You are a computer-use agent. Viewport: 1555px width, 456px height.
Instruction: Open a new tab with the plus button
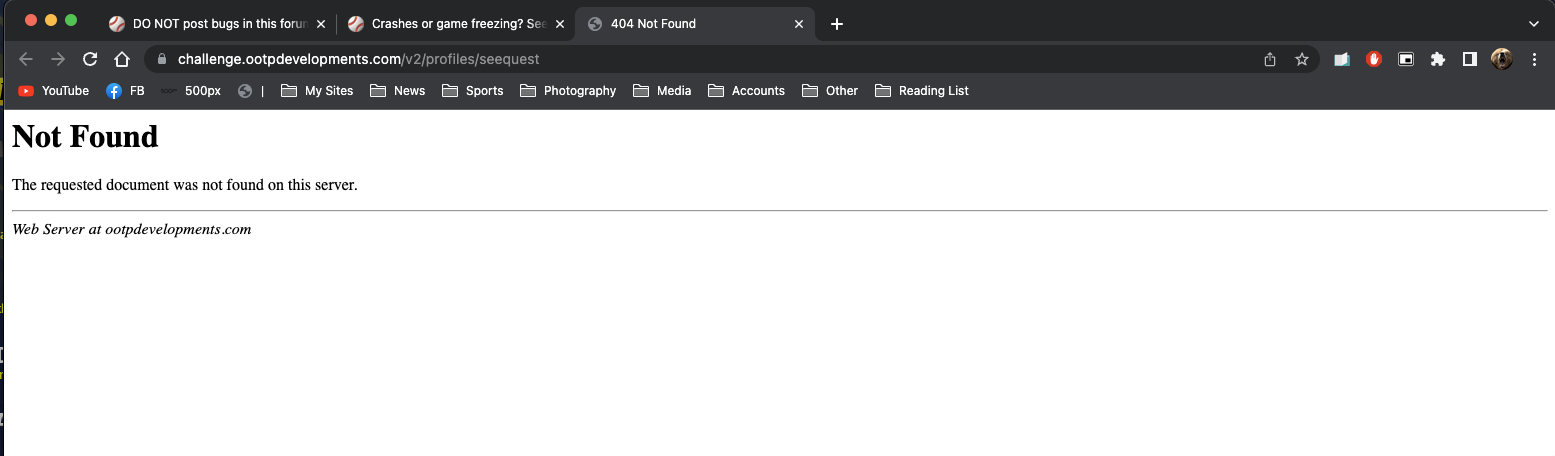tap(837, 24)
